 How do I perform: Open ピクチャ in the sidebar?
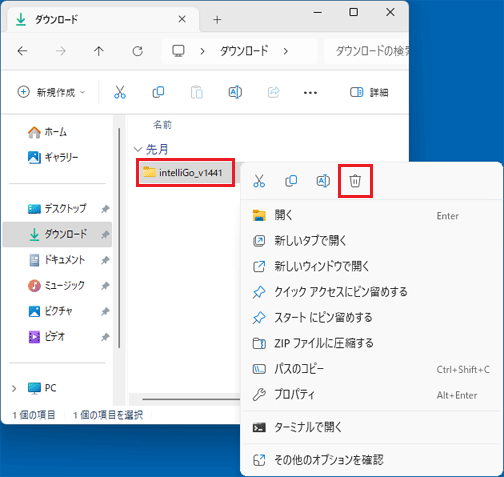(50, 311)
